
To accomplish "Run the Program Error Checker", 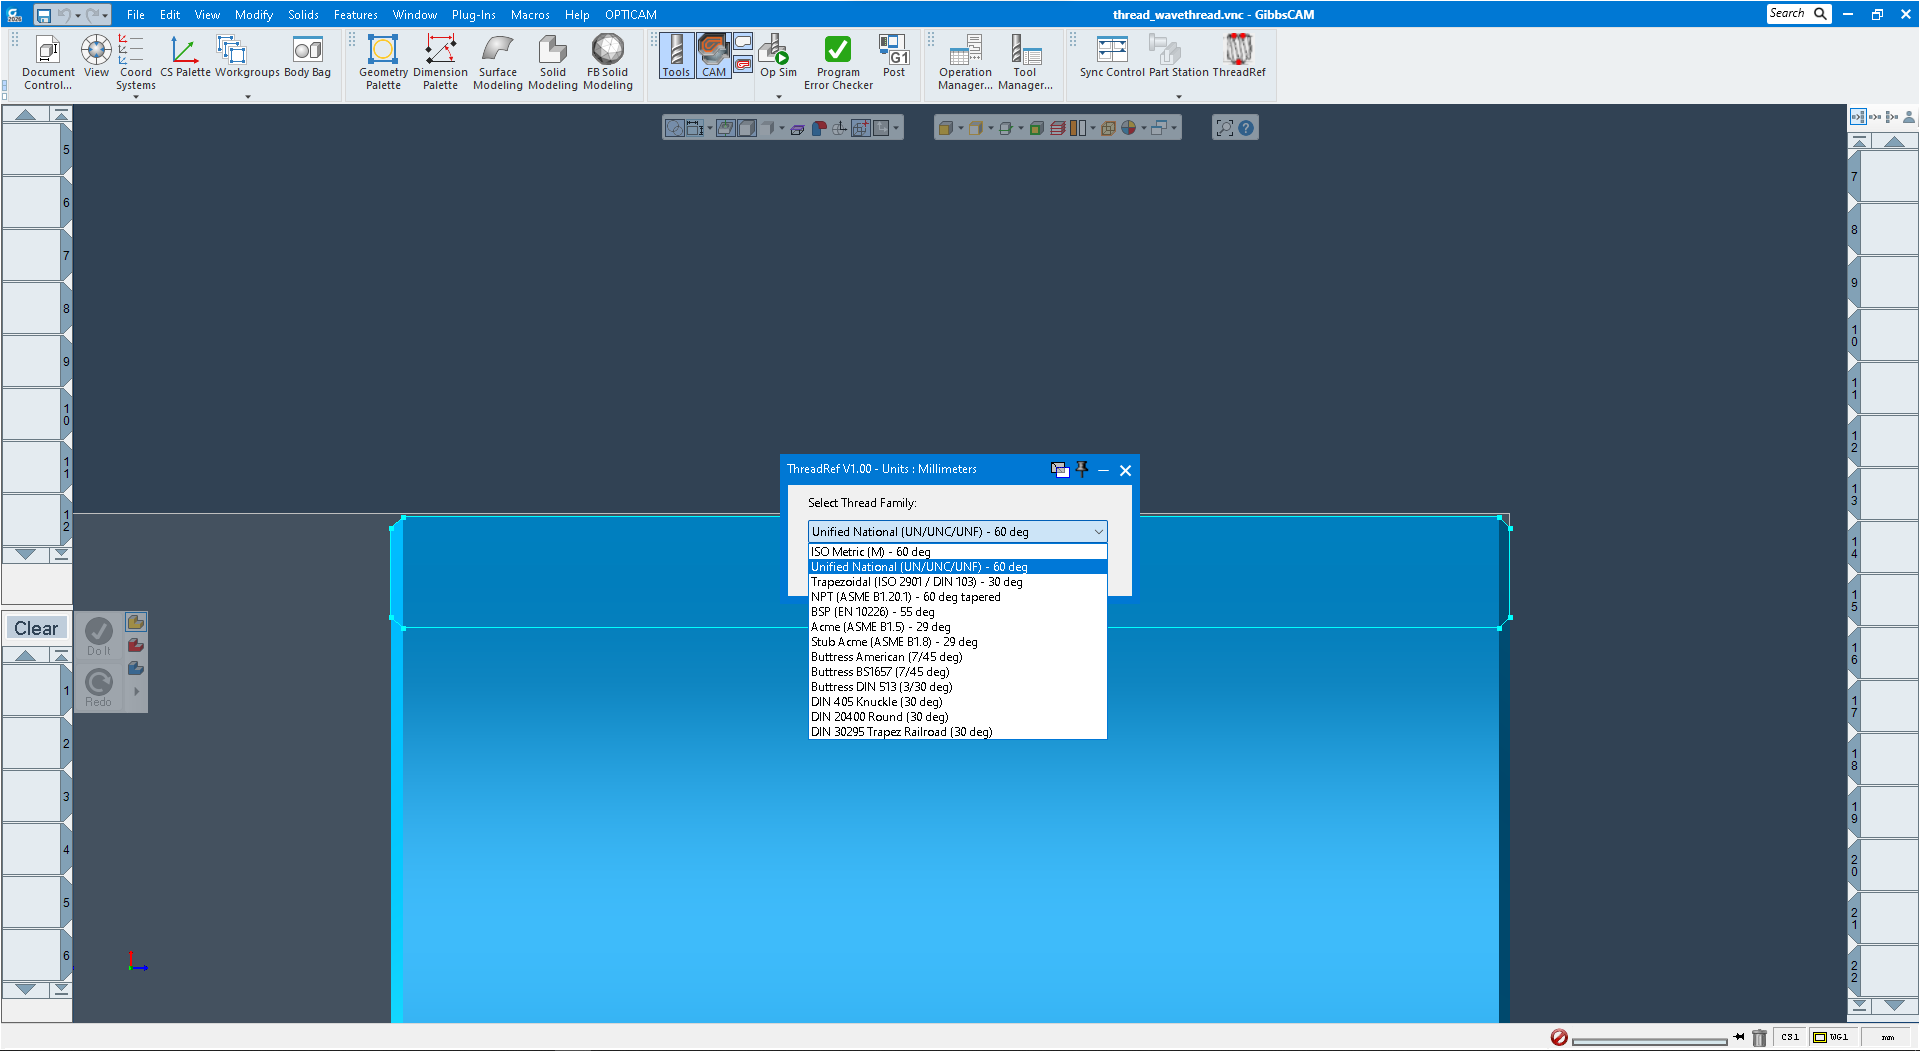I will coord(837,55).
